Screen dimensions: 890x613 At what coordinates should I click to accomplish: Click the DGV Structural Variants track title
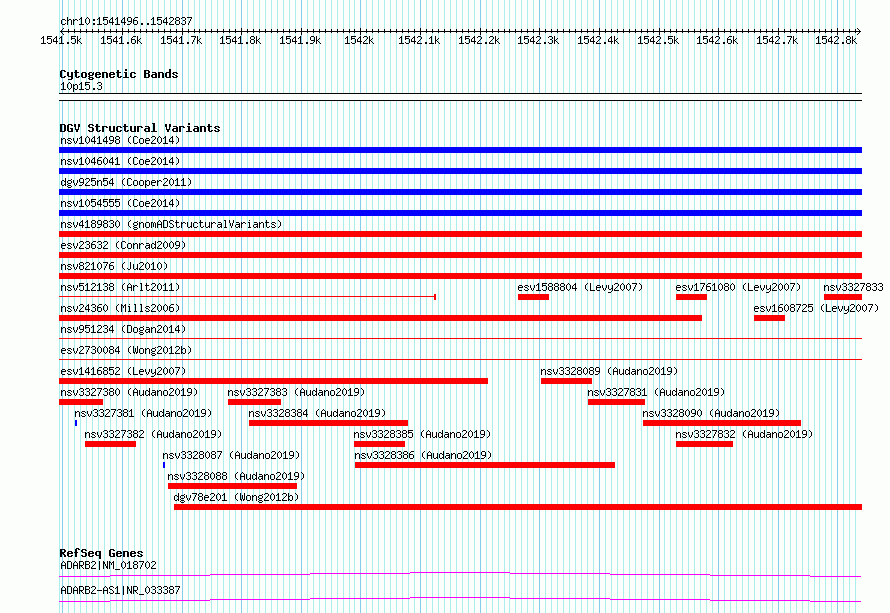(x=140, y=128)
